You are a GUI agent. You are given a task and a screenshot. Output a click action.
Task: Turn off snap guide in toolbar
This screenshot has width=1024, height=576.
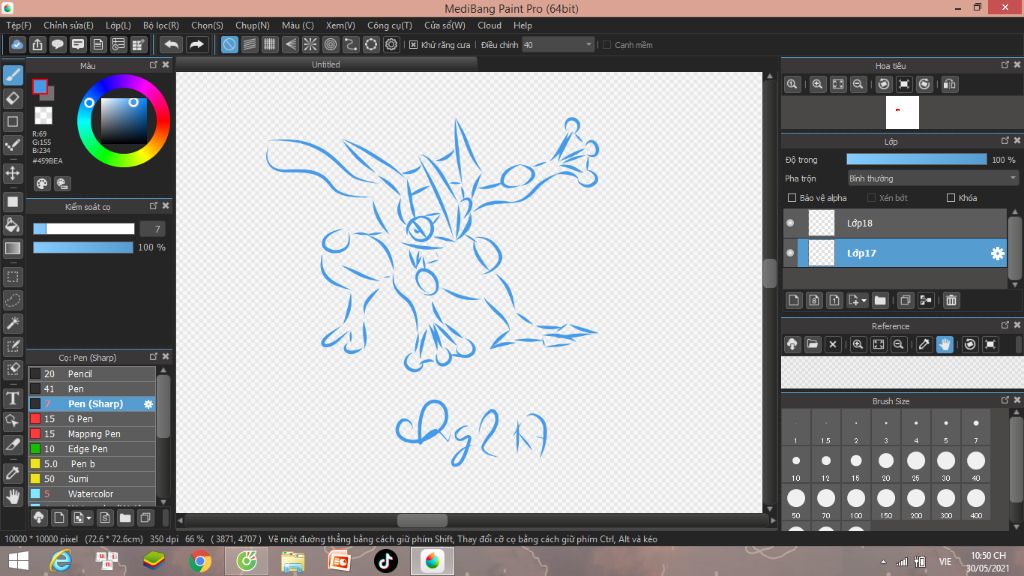229,44
